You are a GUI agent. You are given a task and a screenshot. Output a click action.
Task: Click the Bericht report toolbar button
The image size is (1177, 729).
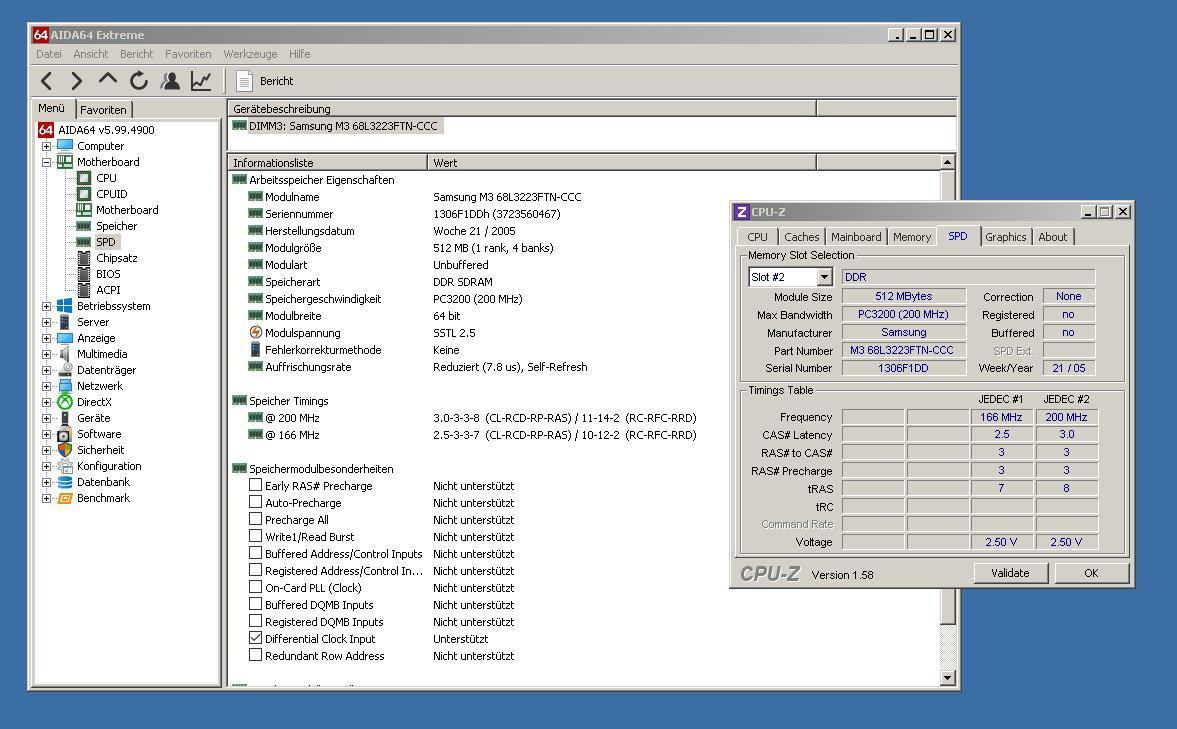[264, 81]
